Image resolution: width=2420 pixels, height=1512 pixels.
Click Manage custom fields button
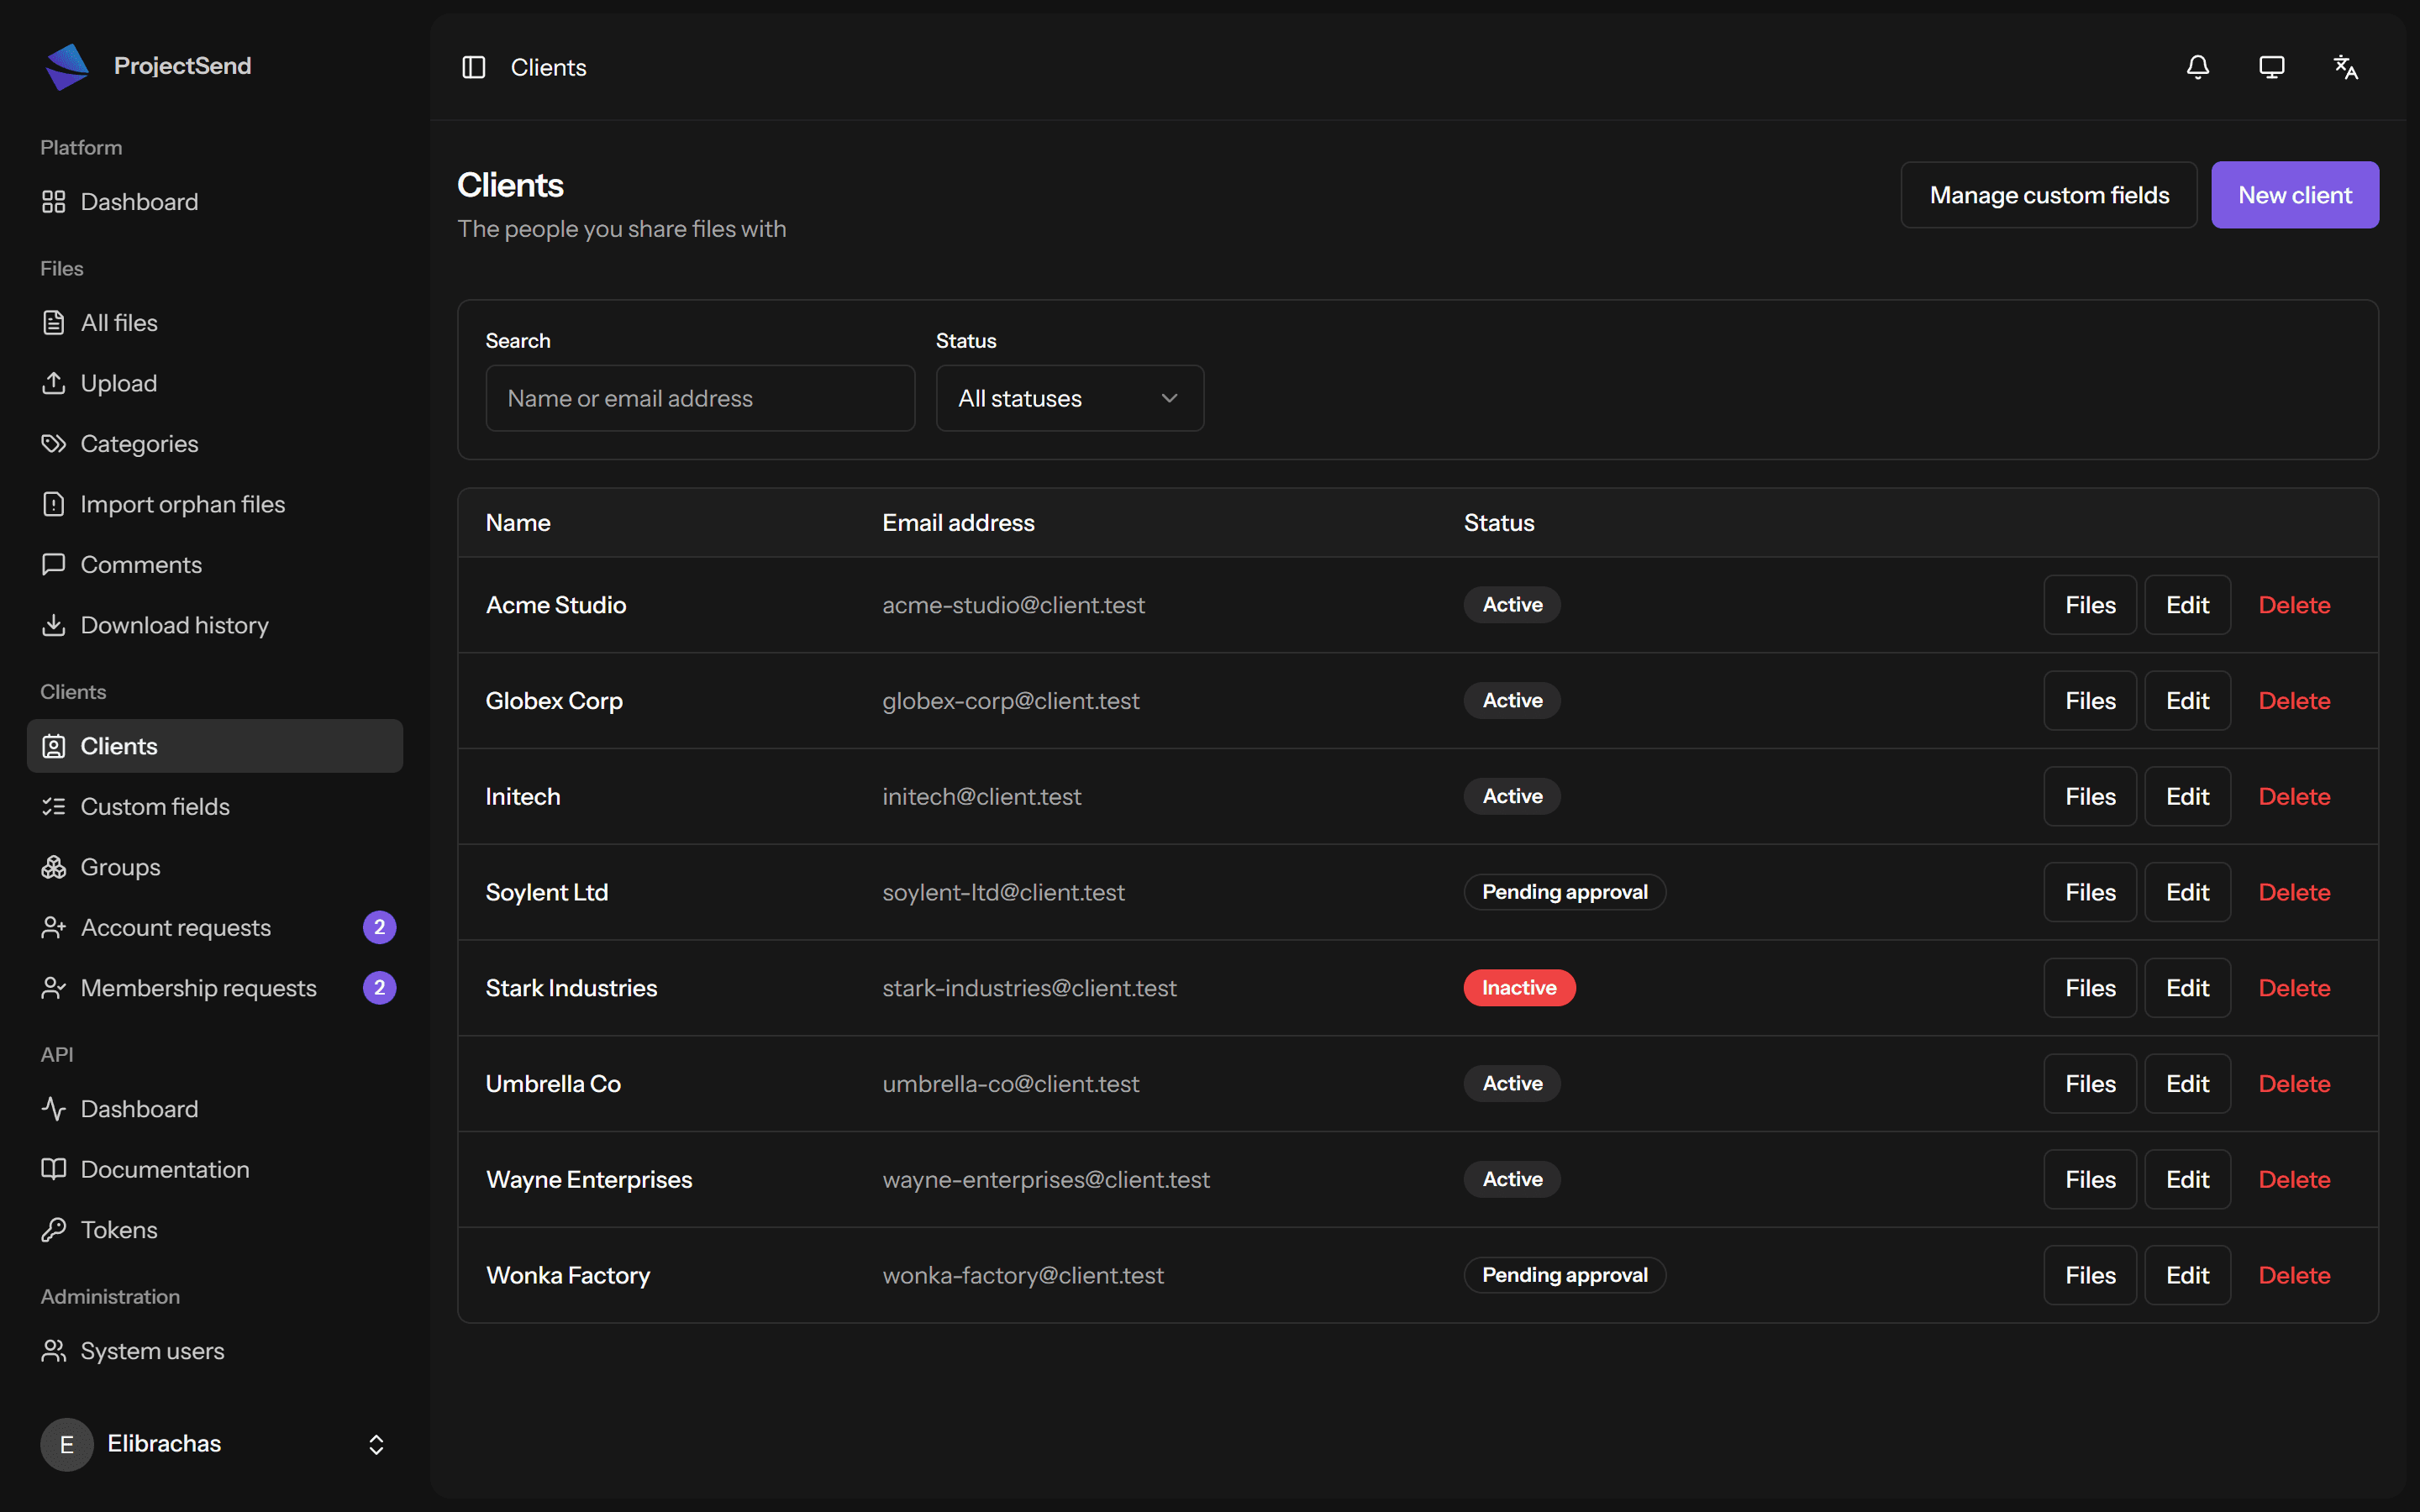(x=2048, y=195)
